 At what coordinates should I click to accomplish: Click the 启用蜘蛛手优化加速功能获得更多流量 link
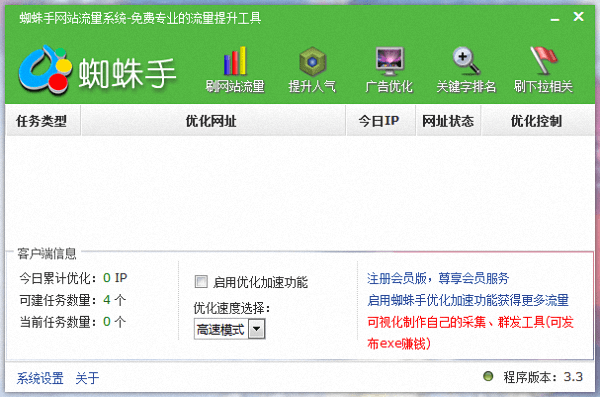[468, 300]
